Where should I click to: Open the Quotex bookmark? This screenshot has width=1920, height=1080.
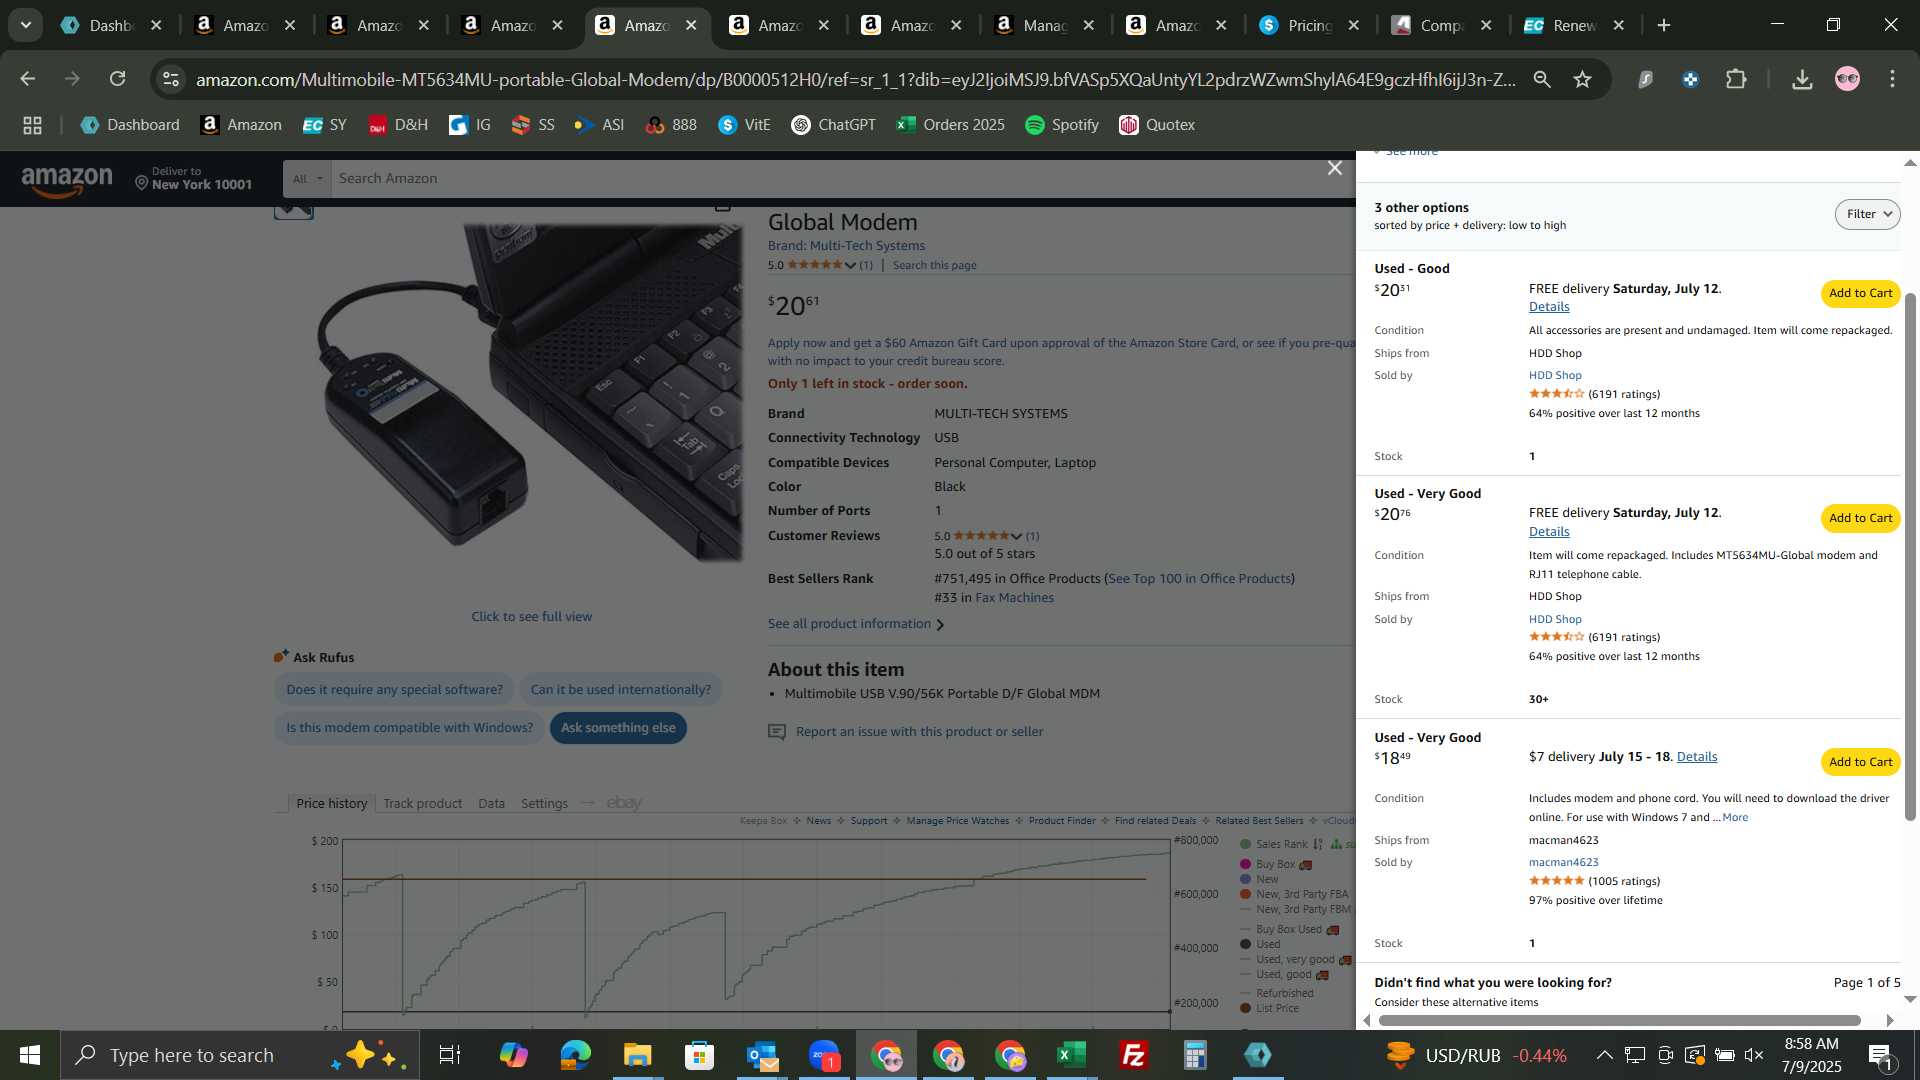(1157, 125)
